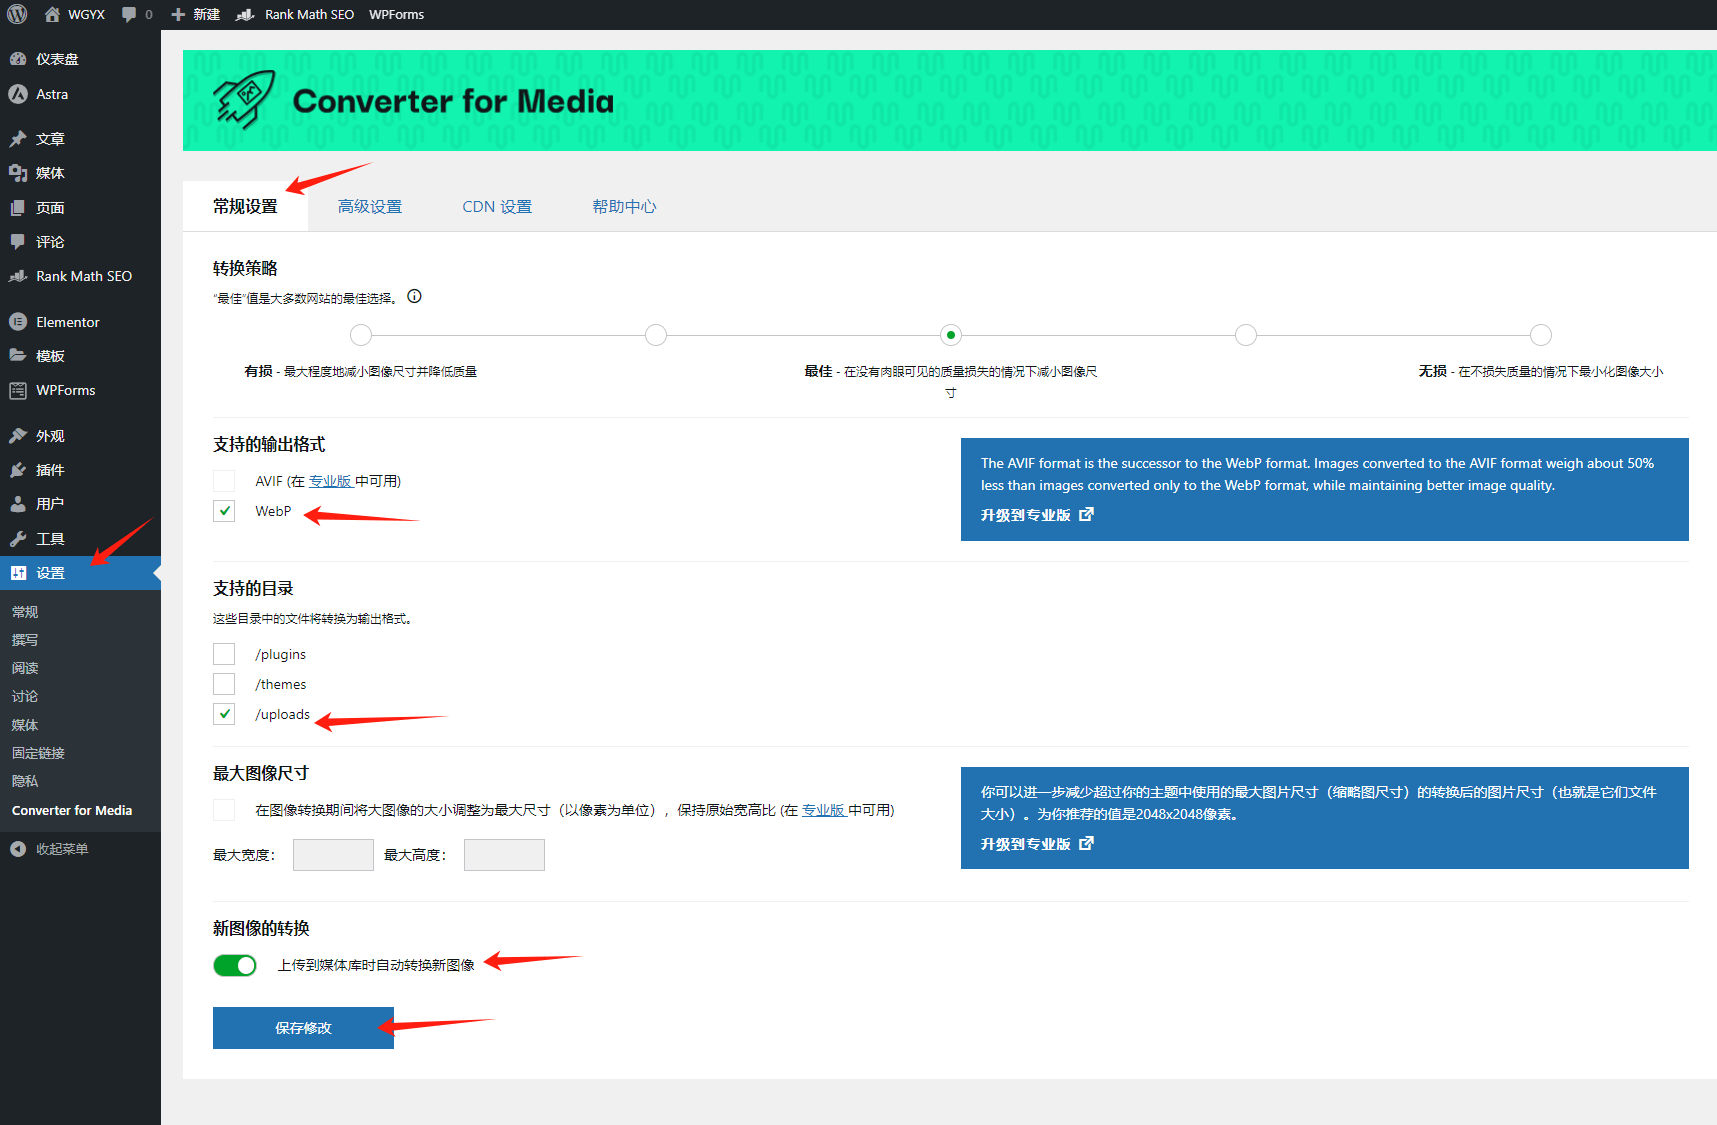Image resolution: width=1717 pixels, height=1125 pixels.
Task: Open 专业版 link next to AVIF
Action: [x=330, y=481]
